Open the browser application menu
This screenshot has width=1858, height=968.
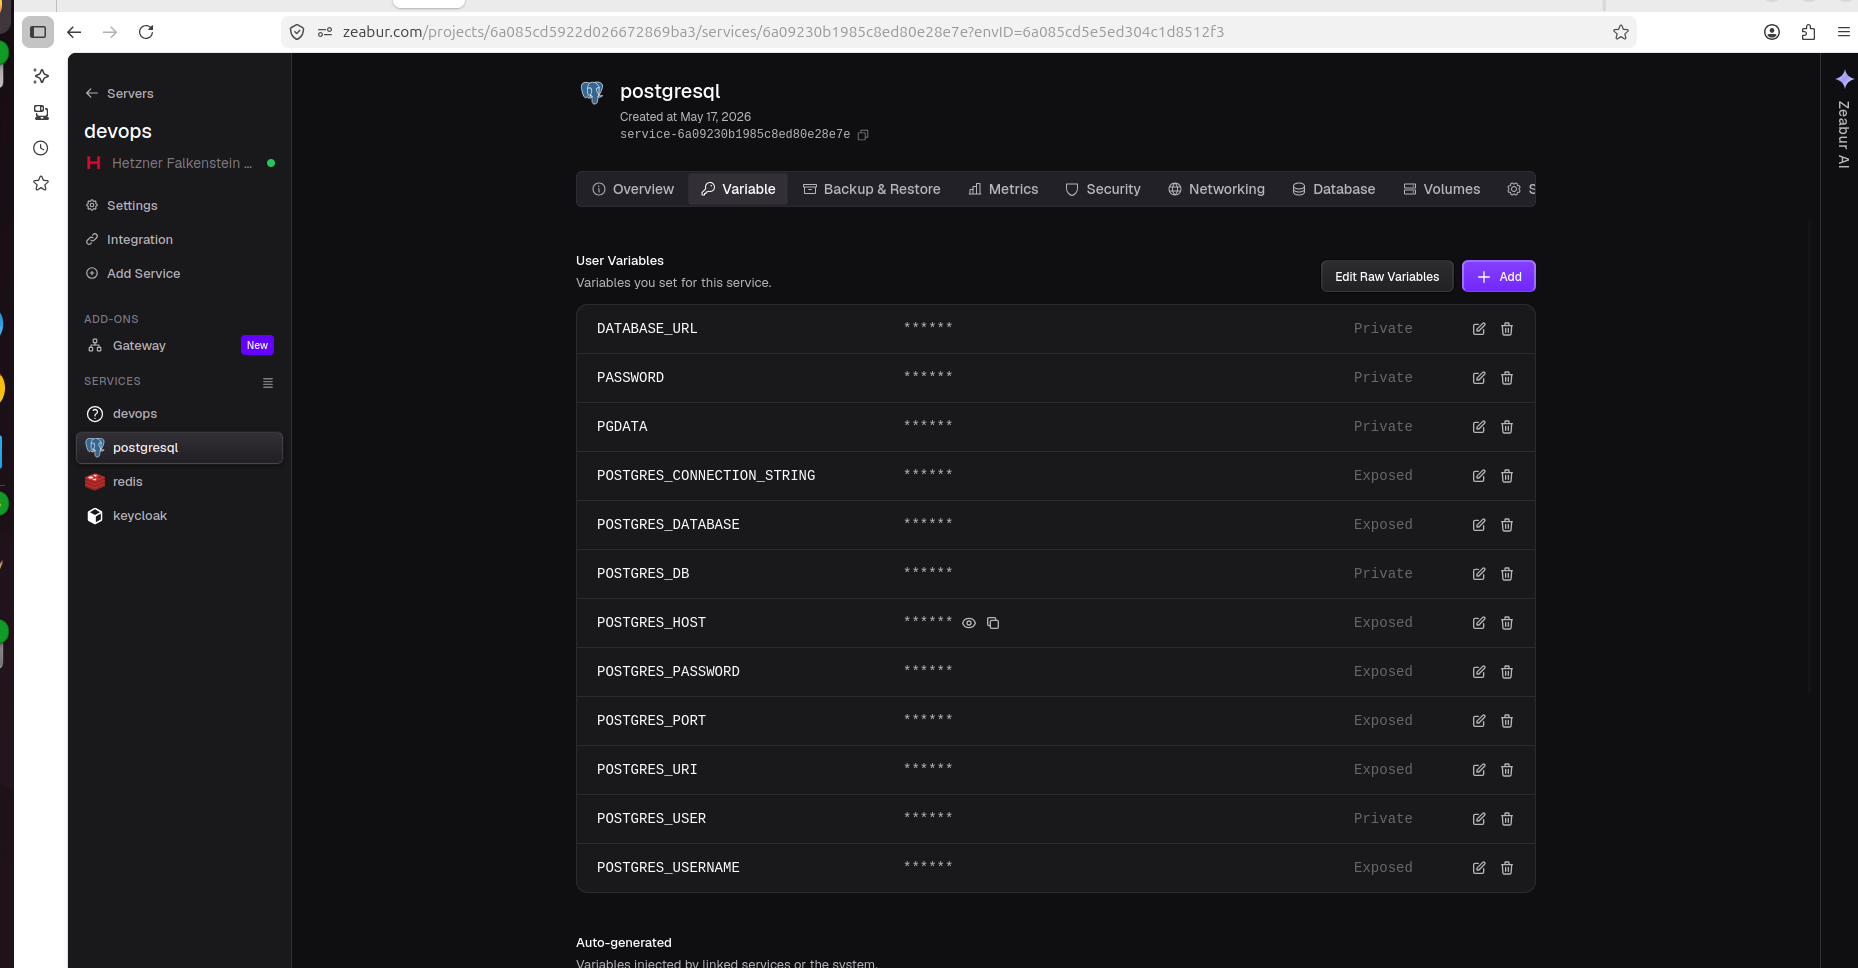[1844, 32]
